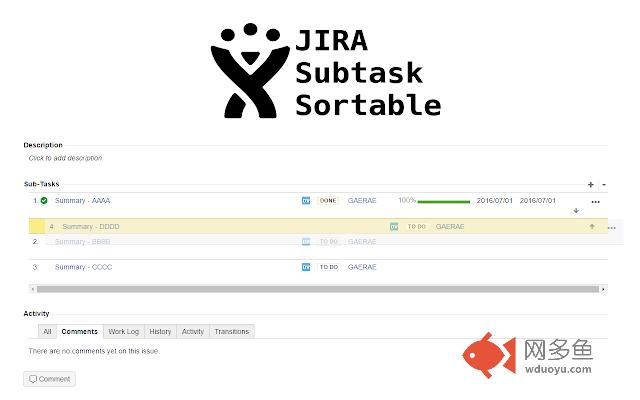Open the Summary - AAAA sub-task link
This screenshot has width=640, height=400.
[x=82, y=200]
